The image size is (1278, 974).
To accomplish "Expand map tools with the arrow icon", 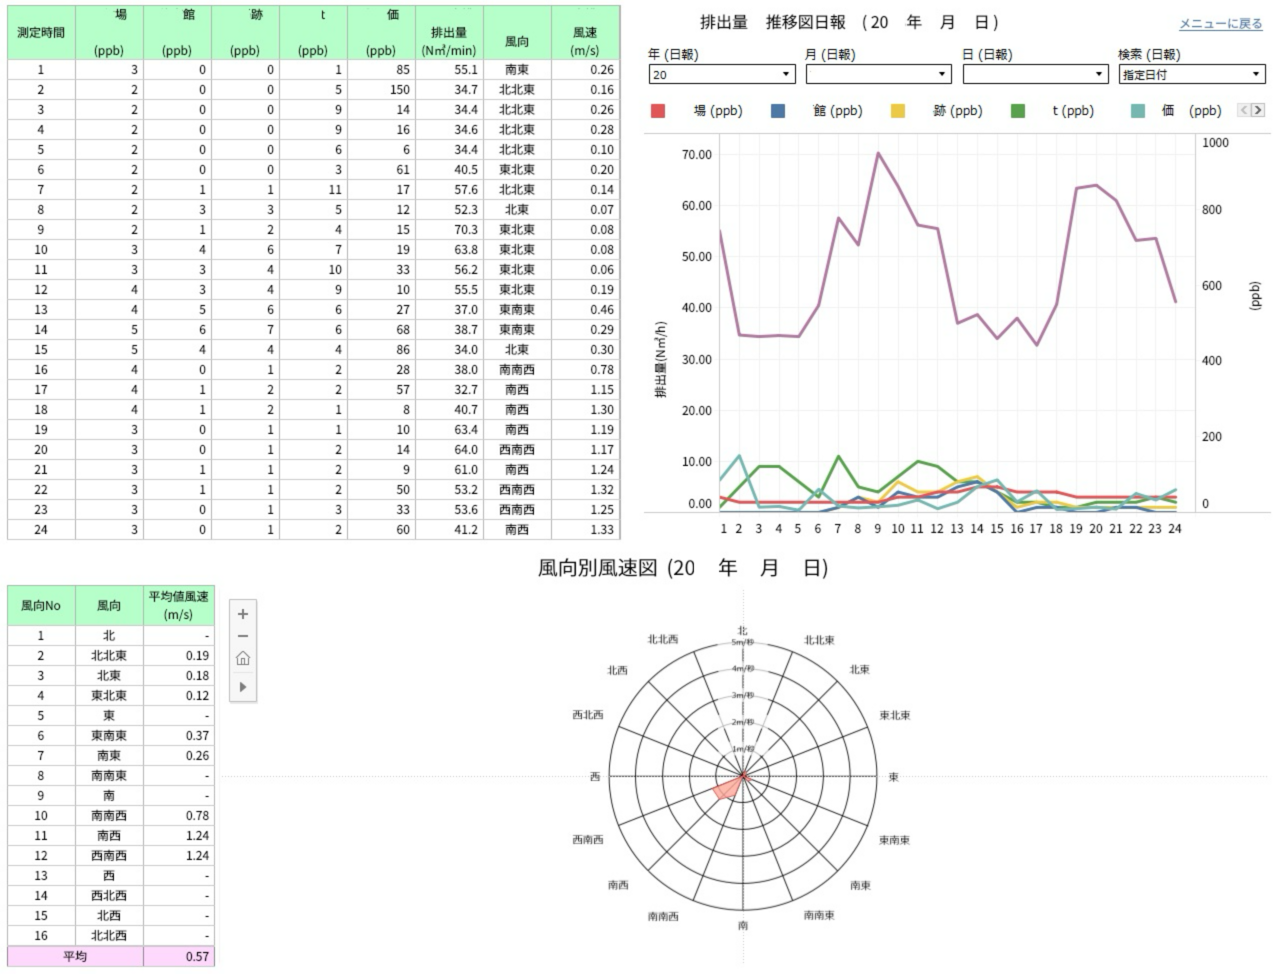I will click(x=243, y=687).
